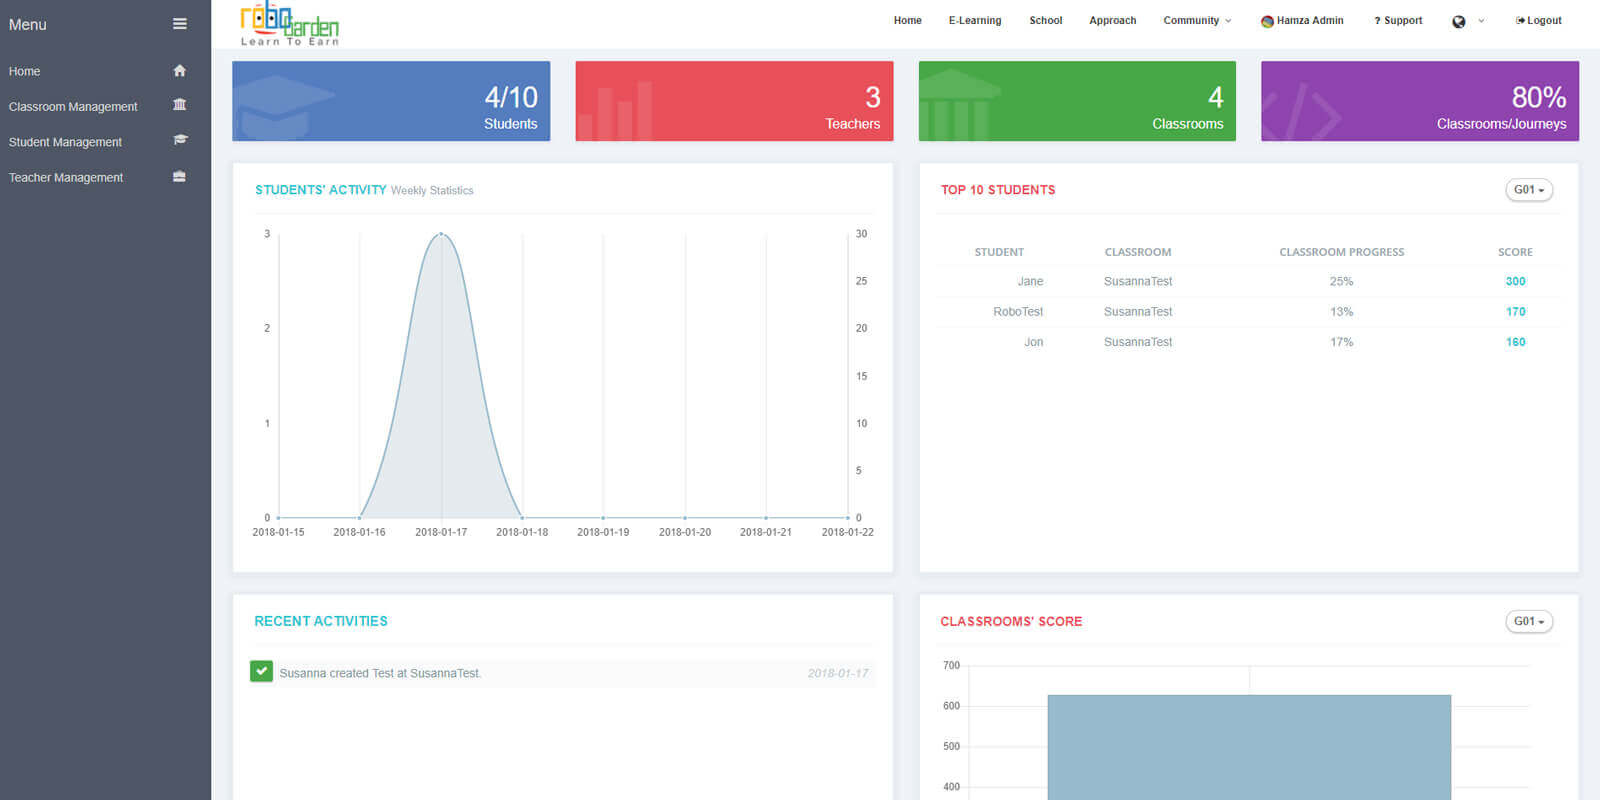1600x800 pixels.
Task: Click the 2018-01-22 axis label
Action: pos(848,532)
